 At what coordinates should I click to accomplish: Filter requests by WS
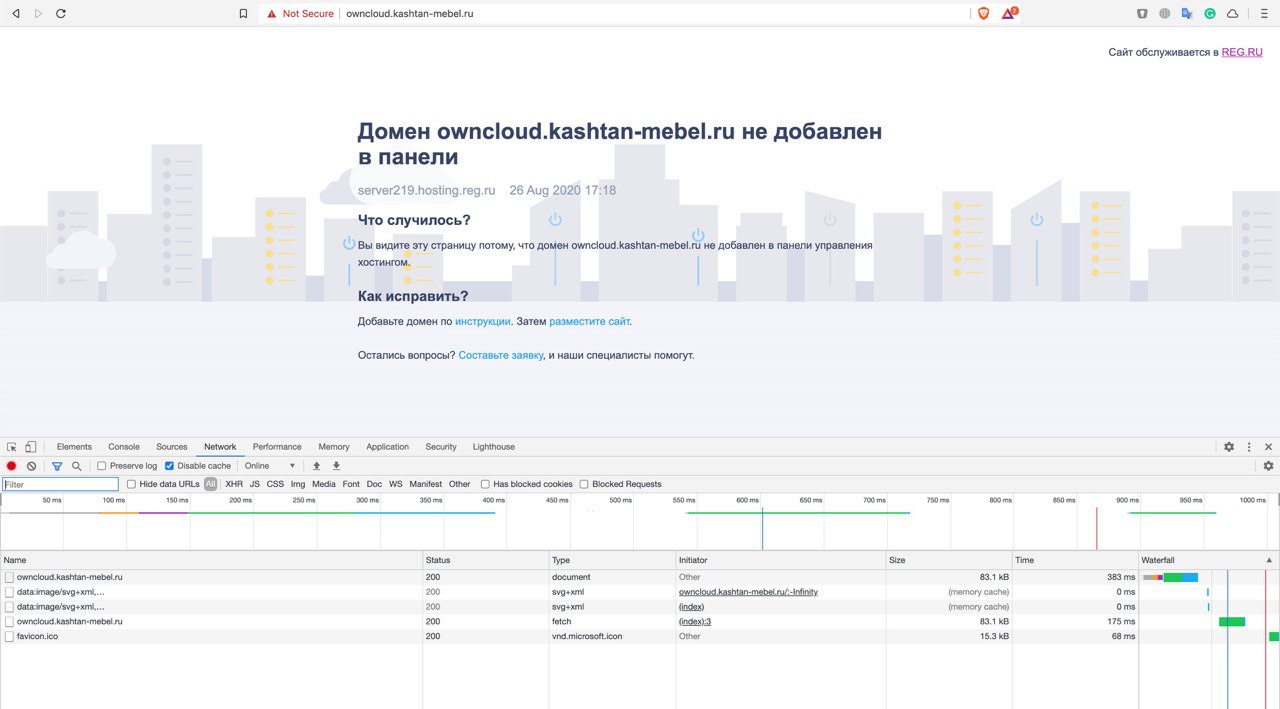[396, 484]
